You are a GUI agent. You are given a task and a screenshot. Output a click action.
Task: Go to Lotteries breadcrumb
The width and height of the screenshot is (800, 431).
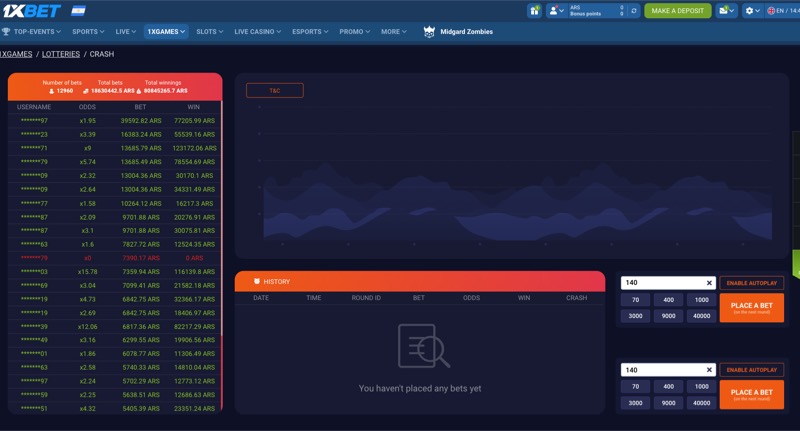[x=61, y=54]
